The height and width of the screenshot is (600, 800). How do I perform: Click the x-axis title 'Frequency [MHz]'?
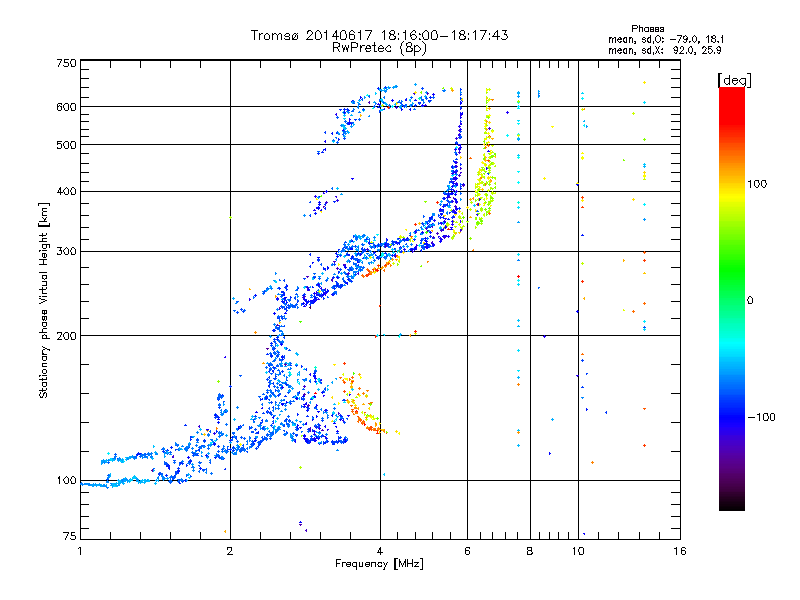click(x=379, y=564)
